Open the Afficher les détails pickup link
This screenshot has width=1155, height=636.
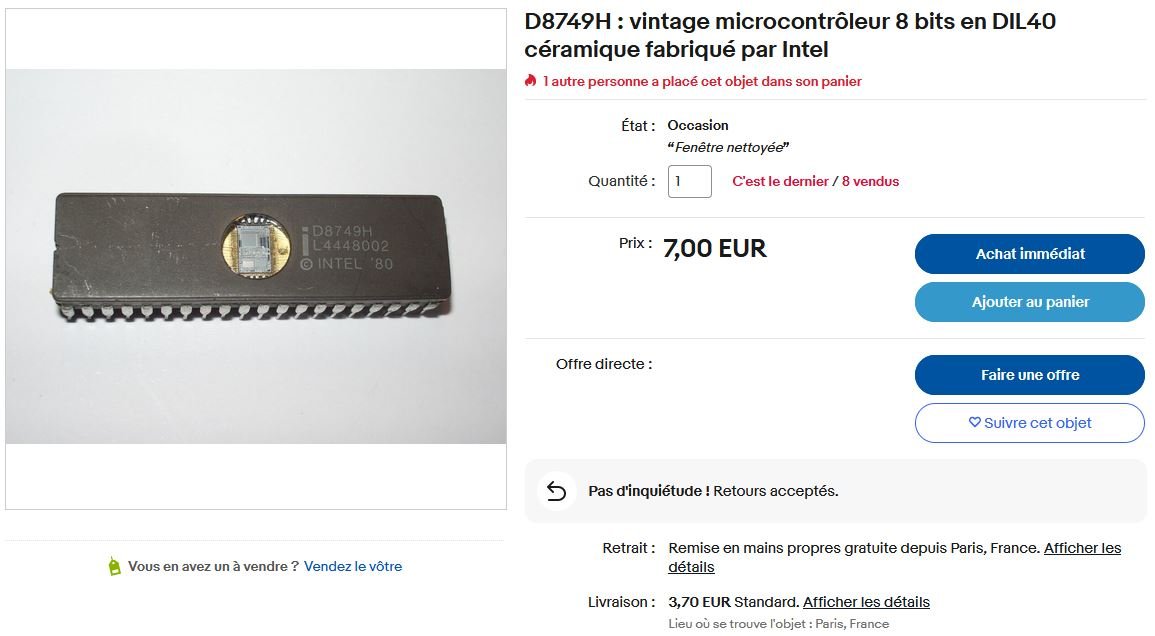click(894, 557)
